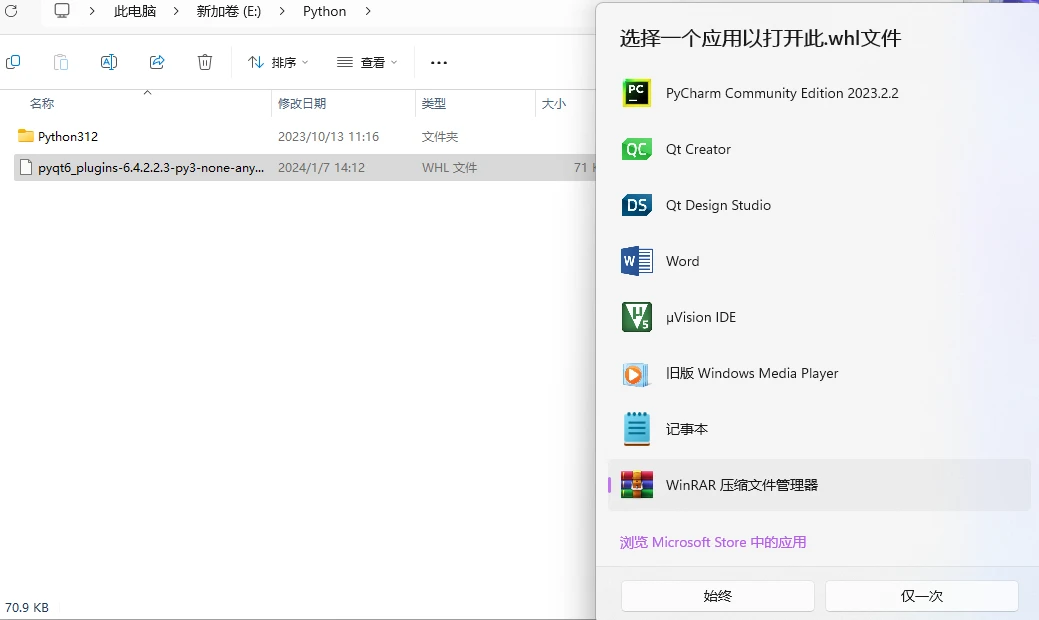
Task: Click the WinRAR books icon
Action: [637, 485]
